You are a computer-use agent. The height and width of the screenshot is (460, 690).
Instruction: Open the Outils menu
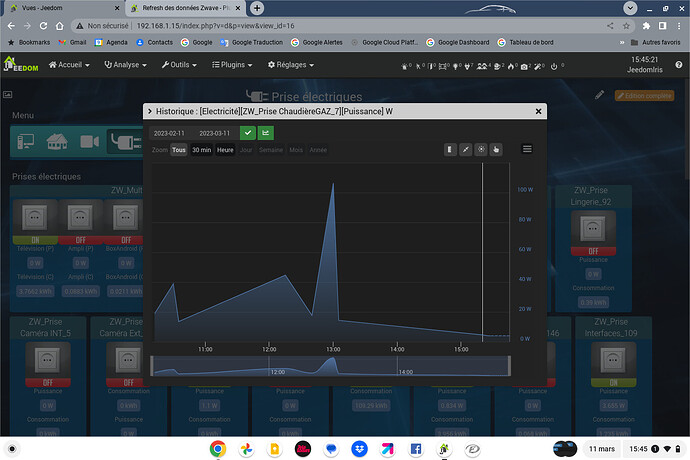[179, 65]
